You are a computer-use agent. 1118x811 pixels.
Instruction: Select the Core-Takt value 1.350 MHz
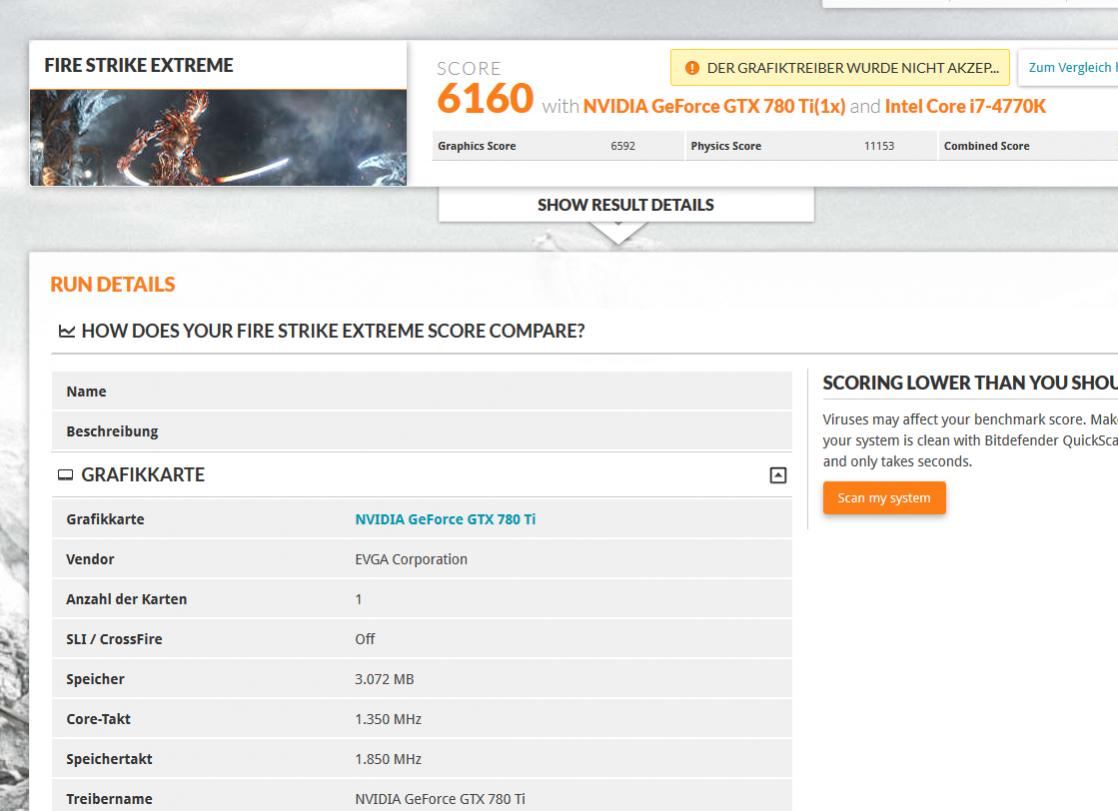pos(388,719)
